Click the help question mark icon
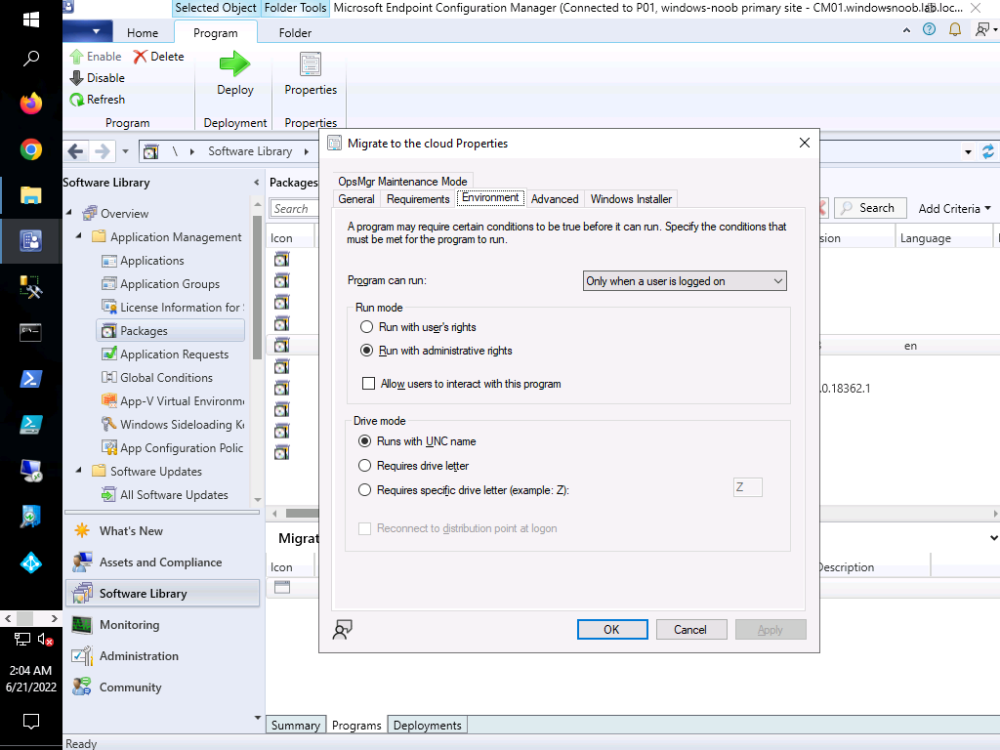Image resolution: width=1000 pixels, height=750 pixels. coord(929,29)
